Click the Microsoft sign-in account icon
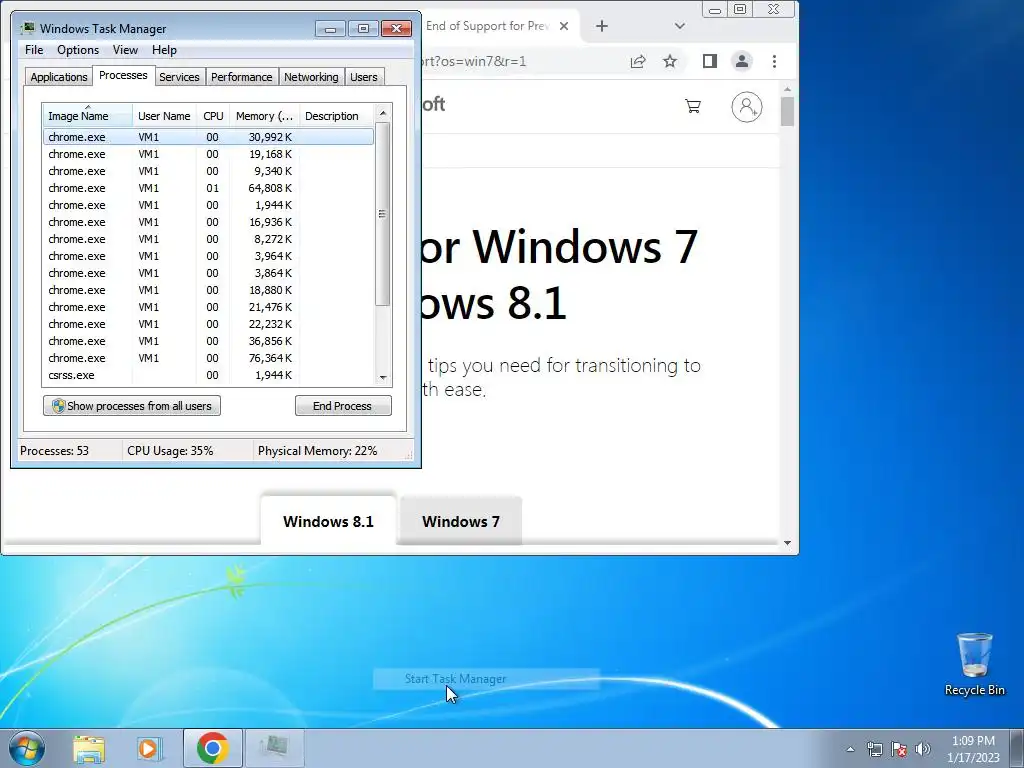 click(746, 106)
